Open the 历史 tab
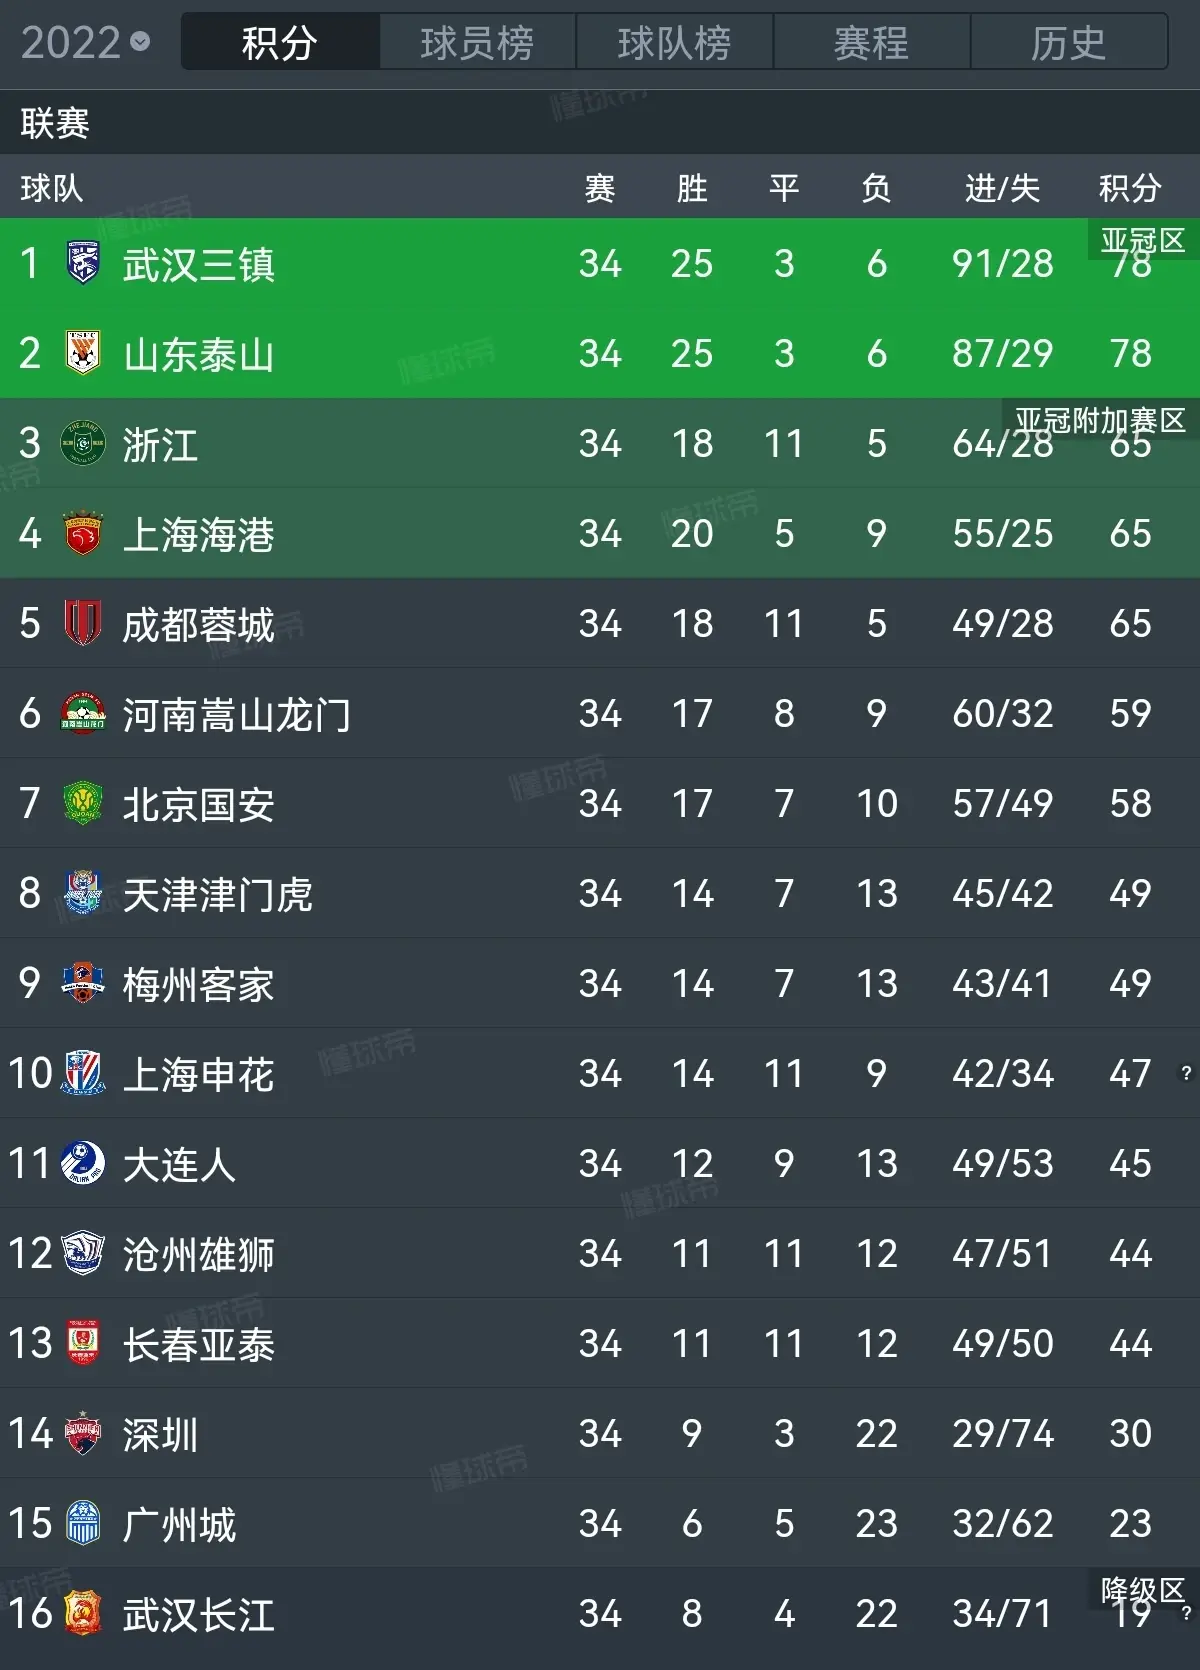 1068,42
